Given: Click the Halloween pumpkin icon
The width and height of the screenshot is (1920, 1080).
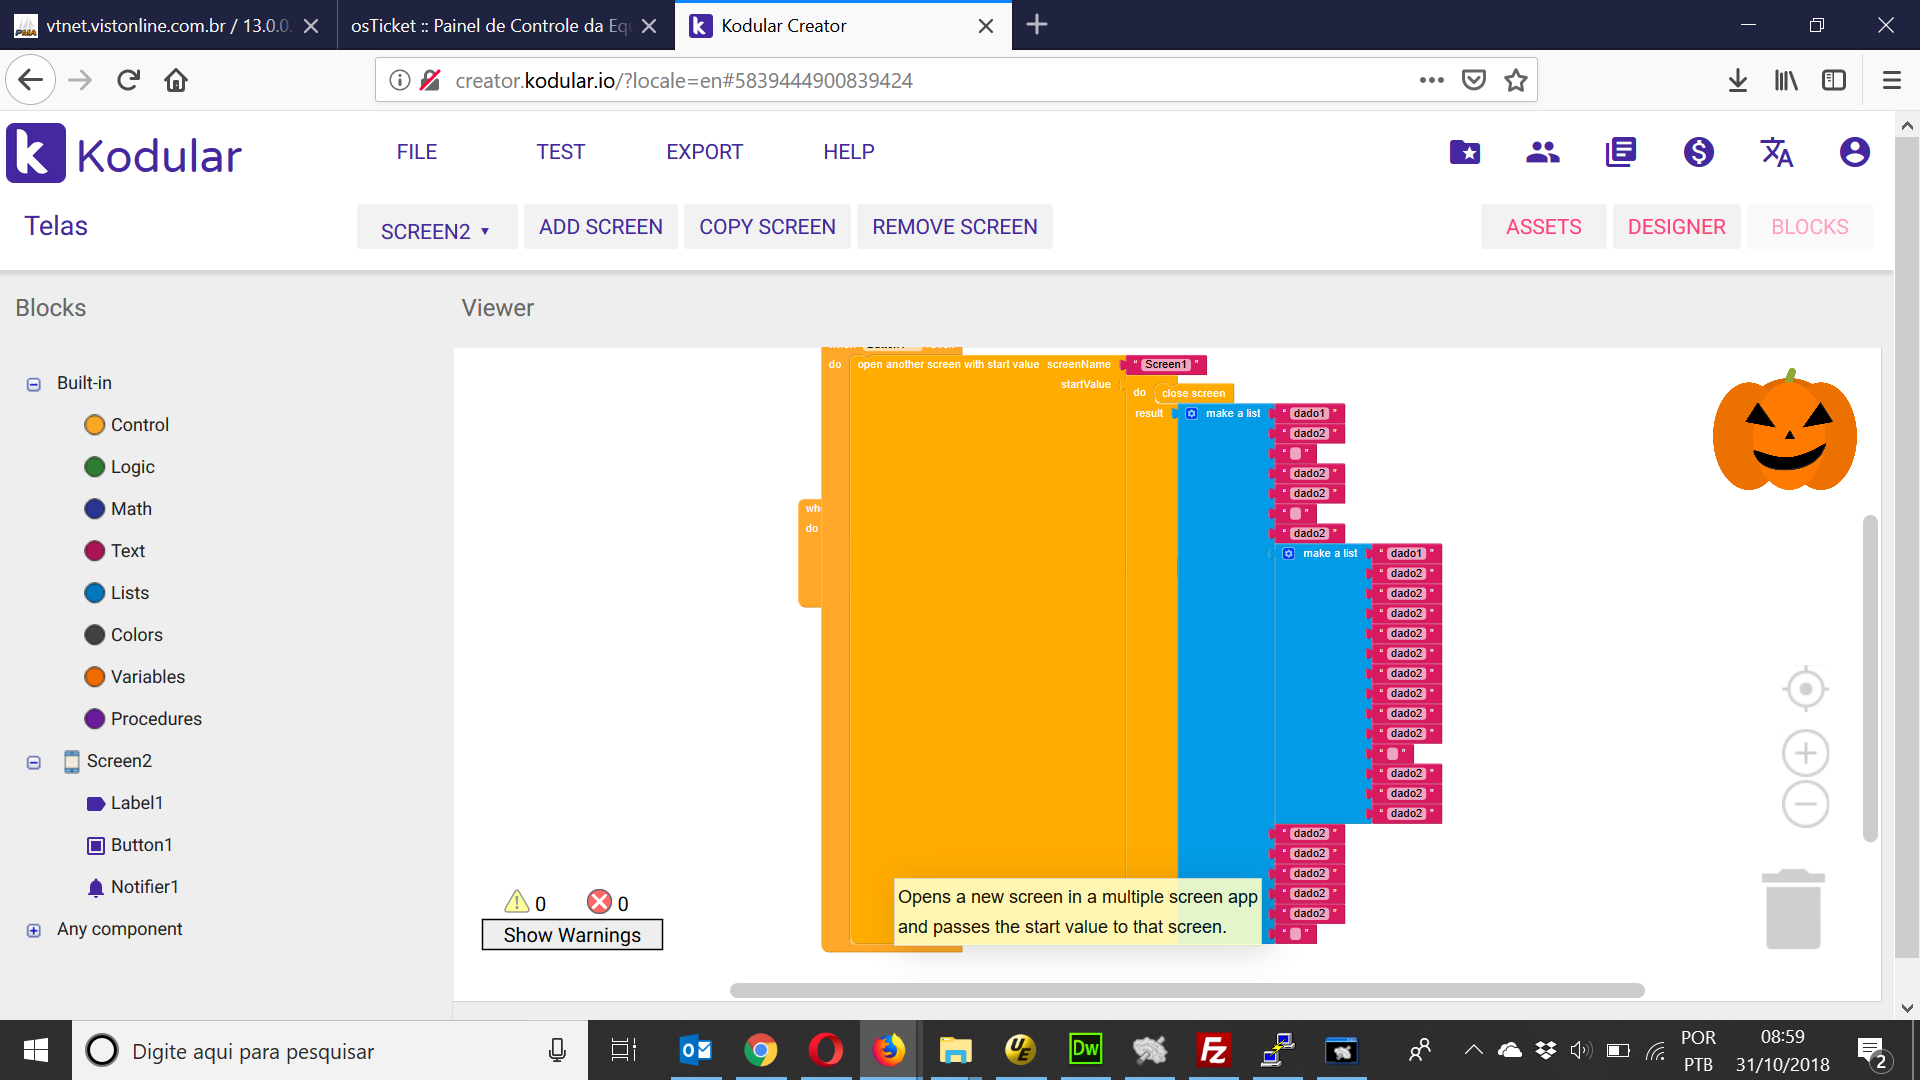Looking at the screenshot, I should (x=1785, y=431).
